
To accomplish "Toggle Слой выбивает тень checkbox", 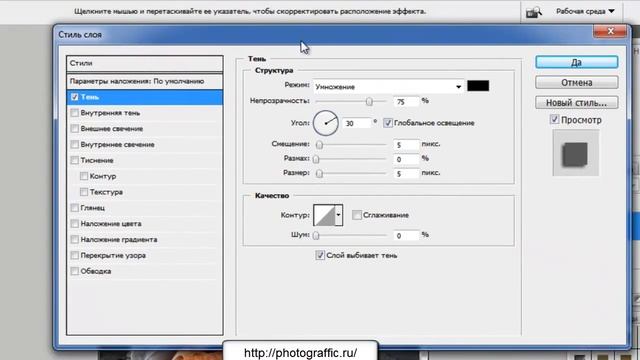I will pos(320,256).
